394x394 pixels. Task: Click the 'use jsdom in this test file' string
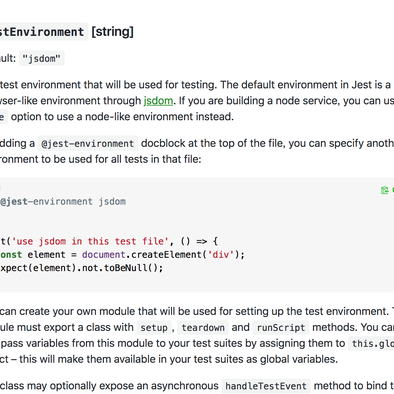pos(90,241)
